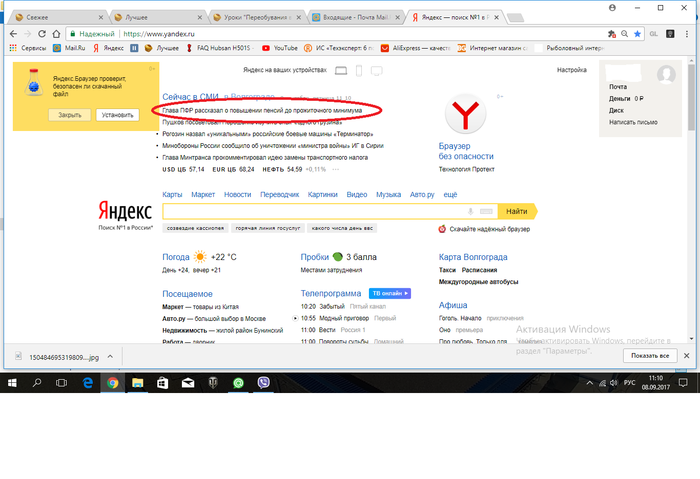This screenshot has width=700, height=479.
Task: Click the Yandex Browser Y logo
Action: click(465, 114)
